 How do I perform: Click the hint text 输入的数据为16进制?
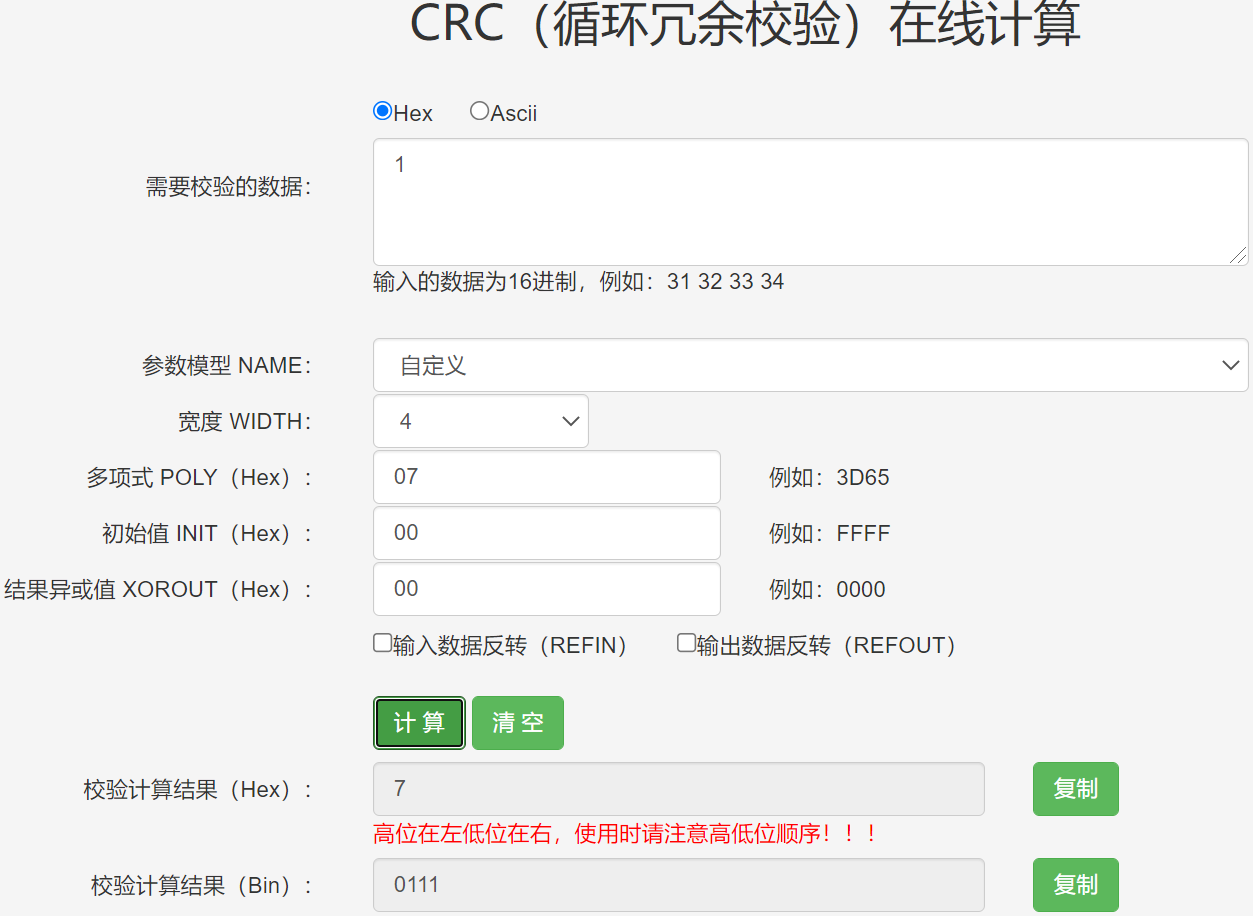coord(578,282)
